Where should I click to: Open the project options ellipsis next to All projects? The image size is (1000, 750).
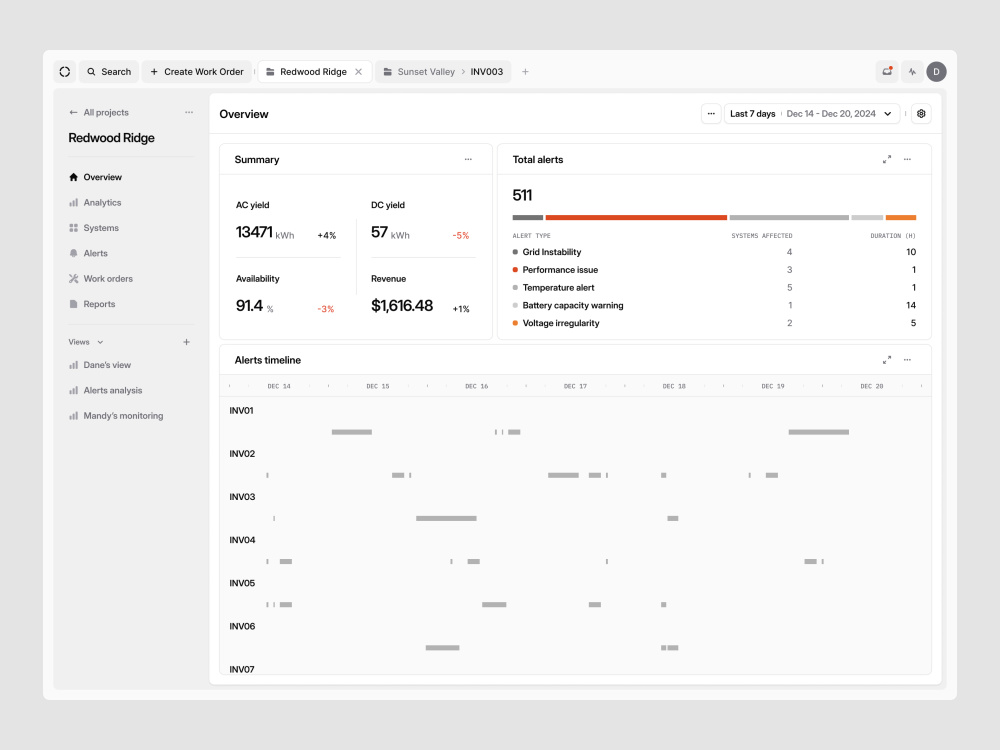(189, 112)
